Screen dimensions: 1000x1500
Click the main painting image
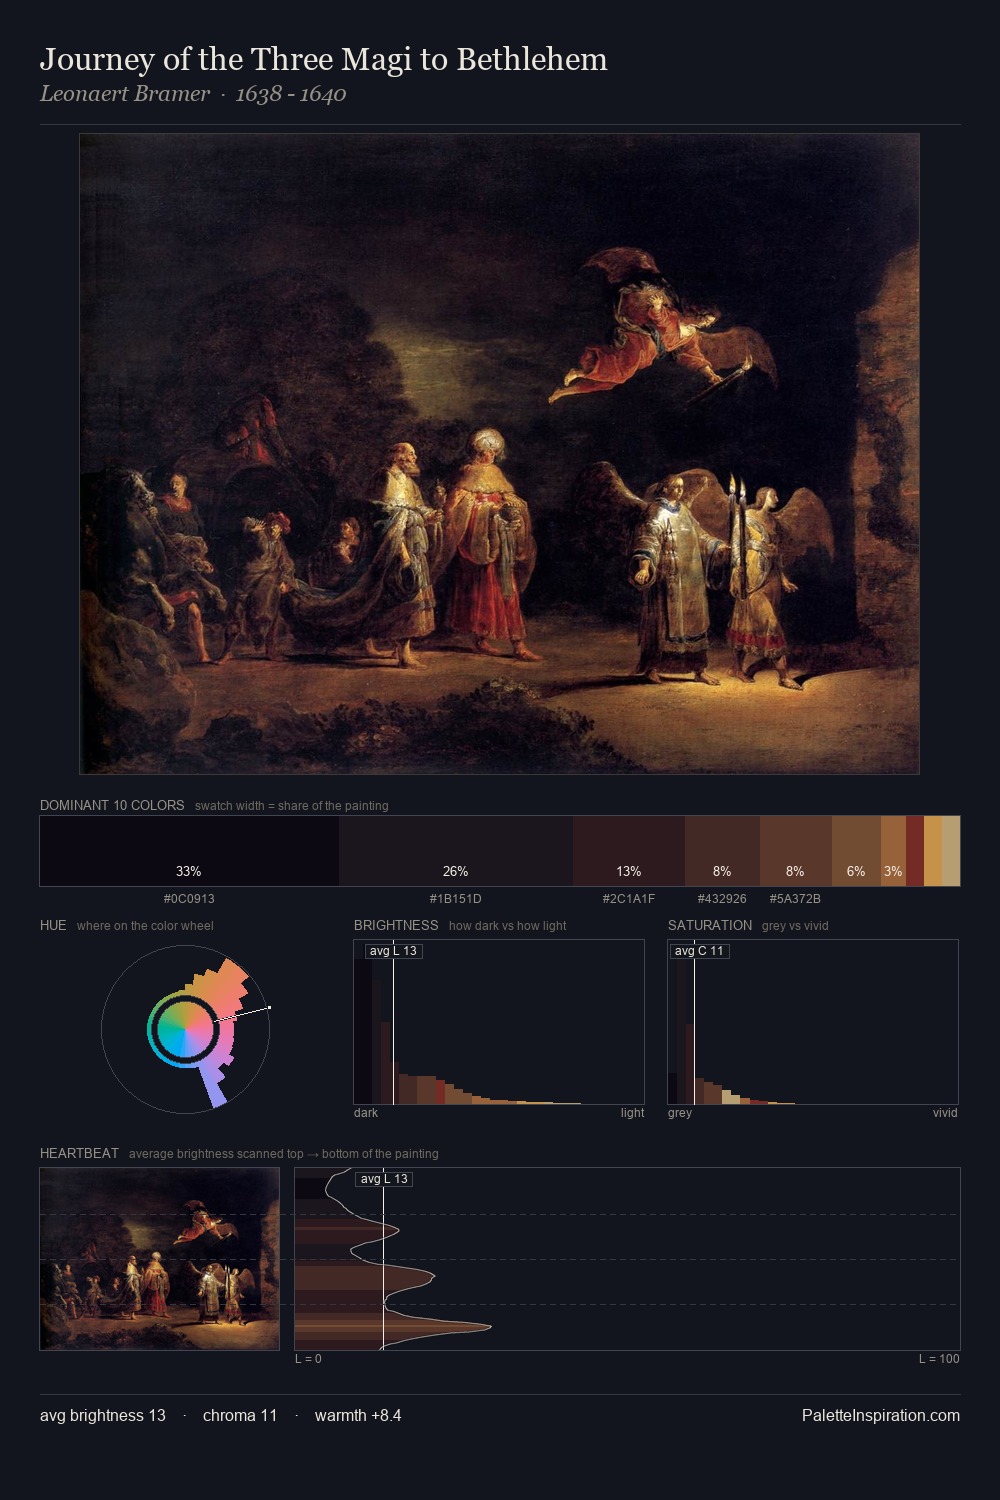(x=499, y=454)
